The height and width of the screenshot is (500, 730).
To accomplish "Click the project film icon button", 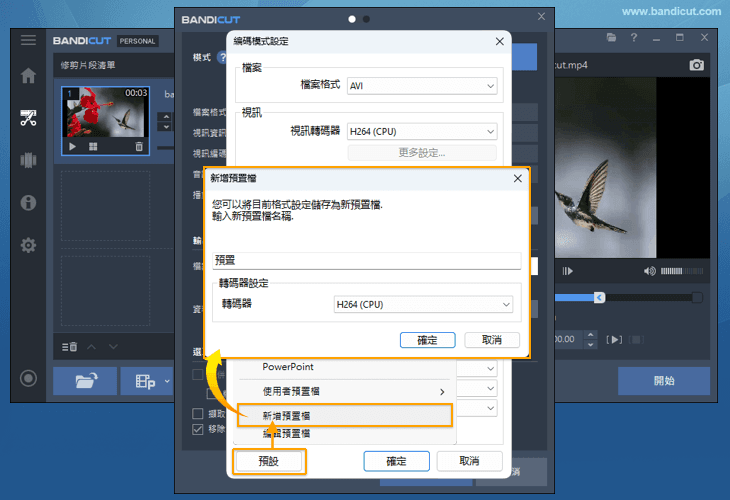I will click(x=147, y=381).
